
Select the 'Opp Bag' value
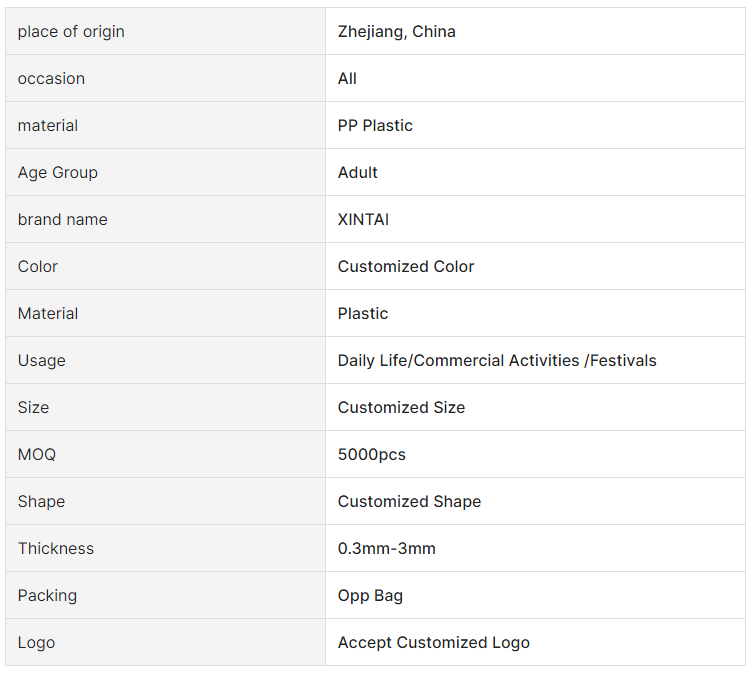(x=370, y=595)
